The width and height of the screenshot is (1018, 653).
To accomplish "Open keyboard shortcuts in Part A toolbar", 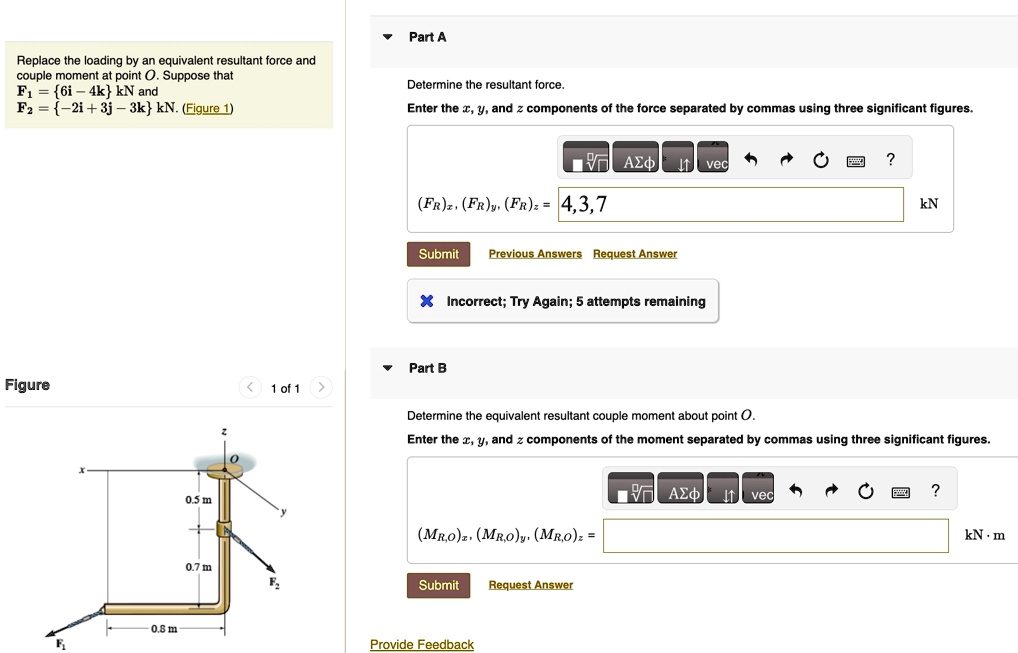I will click(855, 161).
